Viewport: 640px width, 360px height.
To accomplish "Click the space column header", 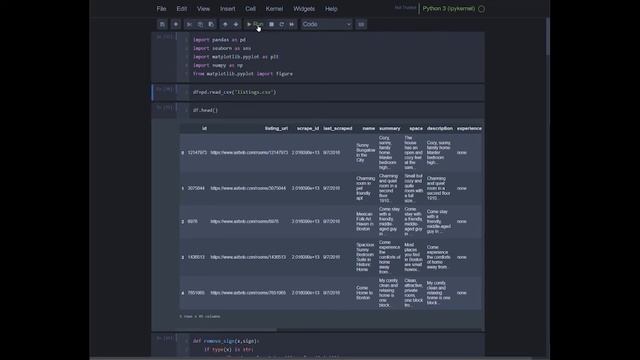I will (416, 129).
